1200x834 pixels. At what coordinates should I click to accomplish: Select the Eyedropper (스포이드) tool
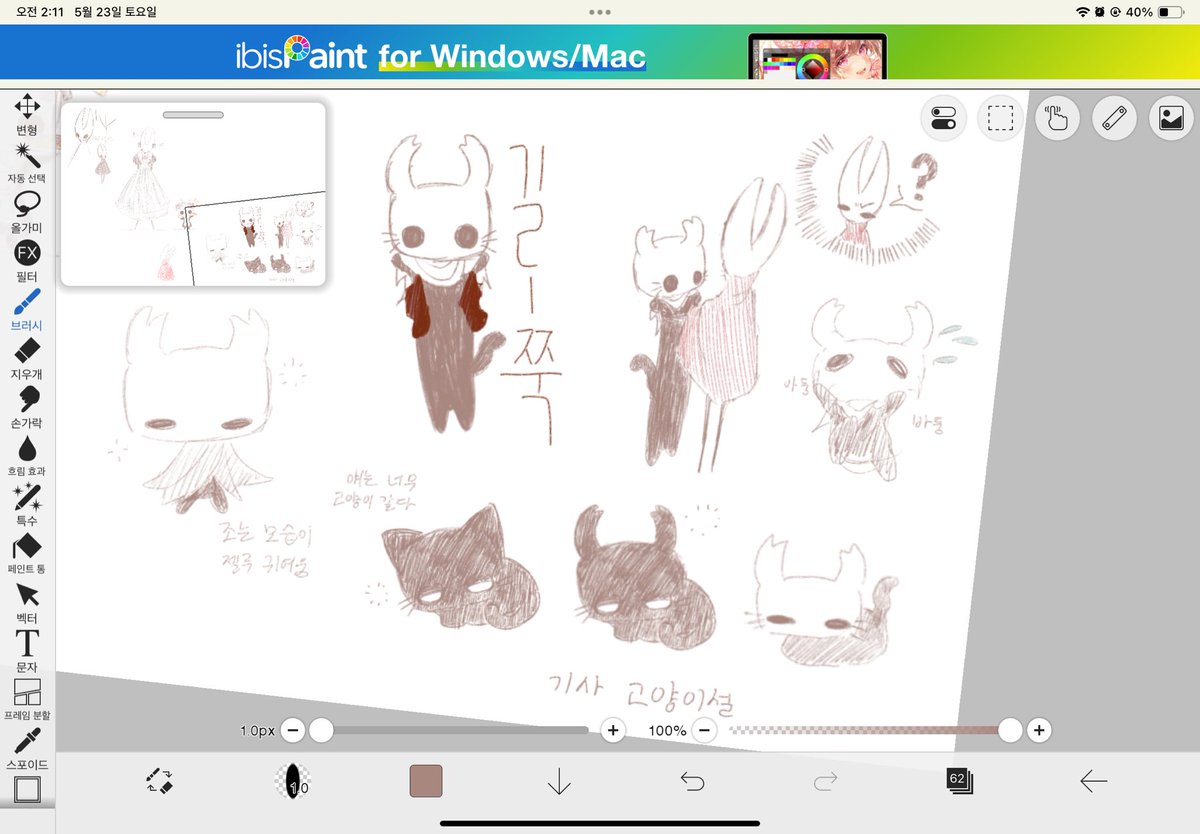click(27, 748)
